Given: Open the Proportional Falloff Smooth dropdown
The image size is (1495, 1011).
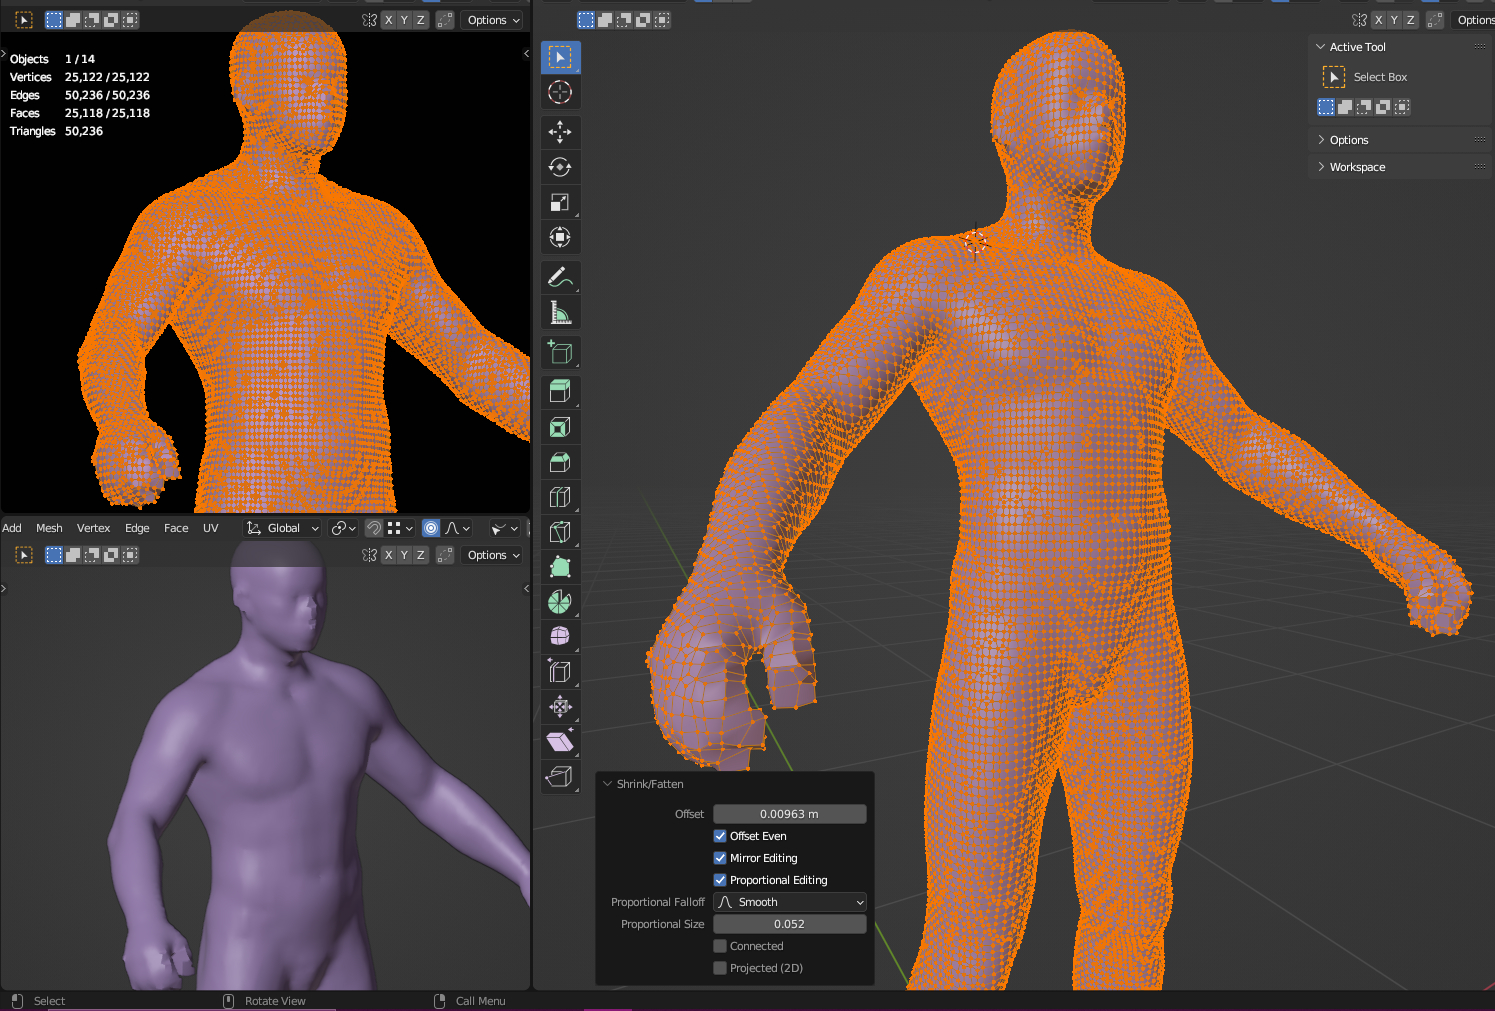Looking at the screenshot, I should point(790,902).
